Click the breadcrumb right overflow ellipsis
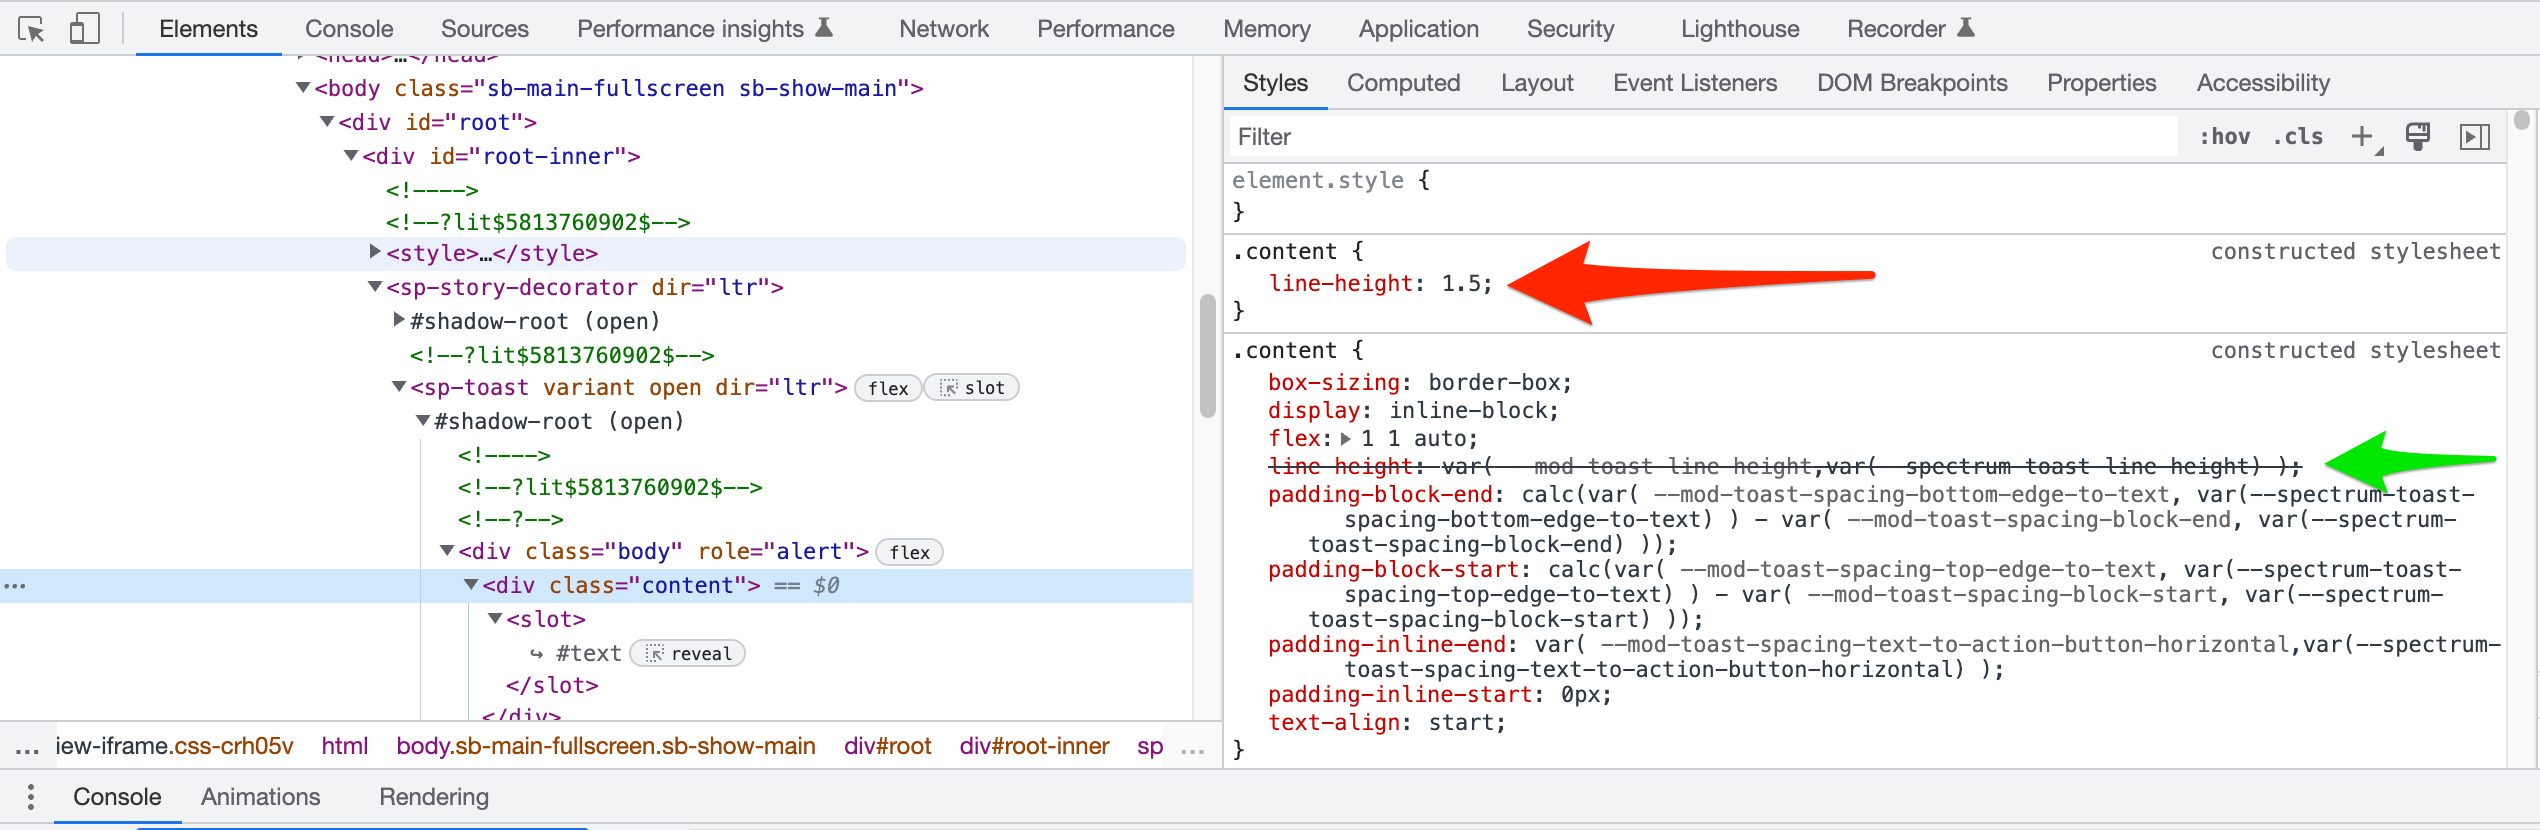This screenshot has height=830, width=2540. tap(1193, 748)
